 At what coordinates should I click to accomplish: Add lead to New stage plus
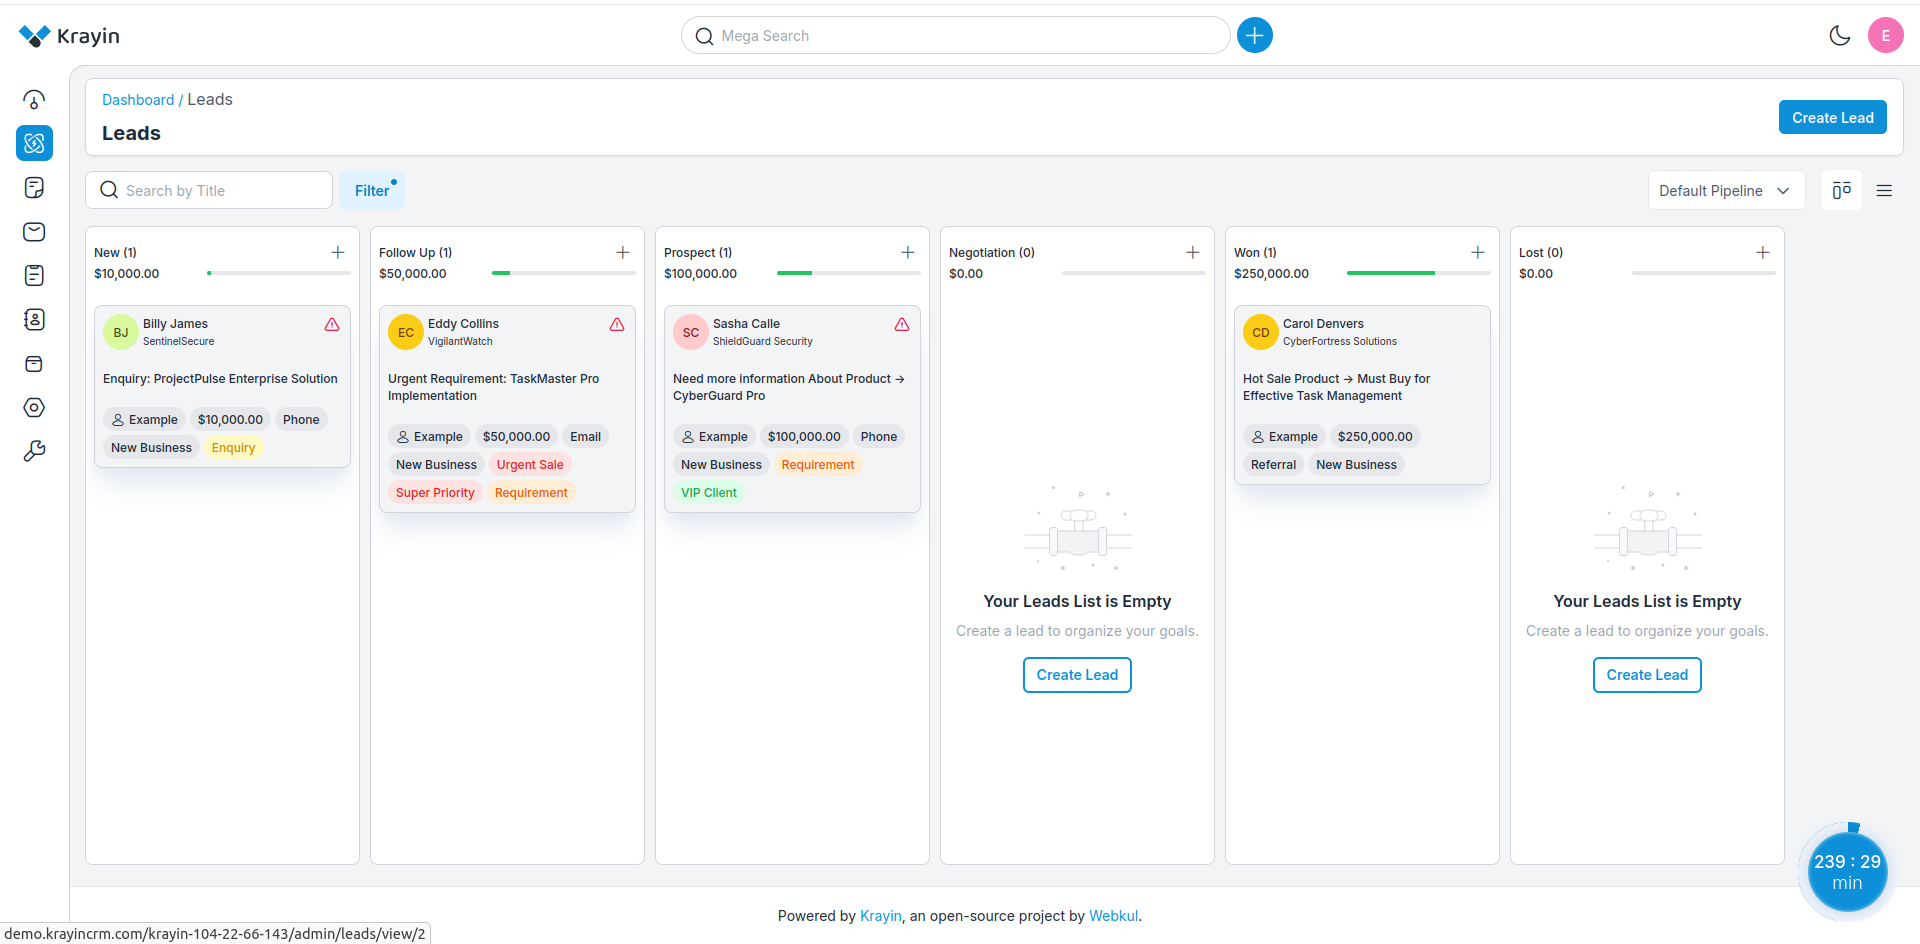coord(338,252)
